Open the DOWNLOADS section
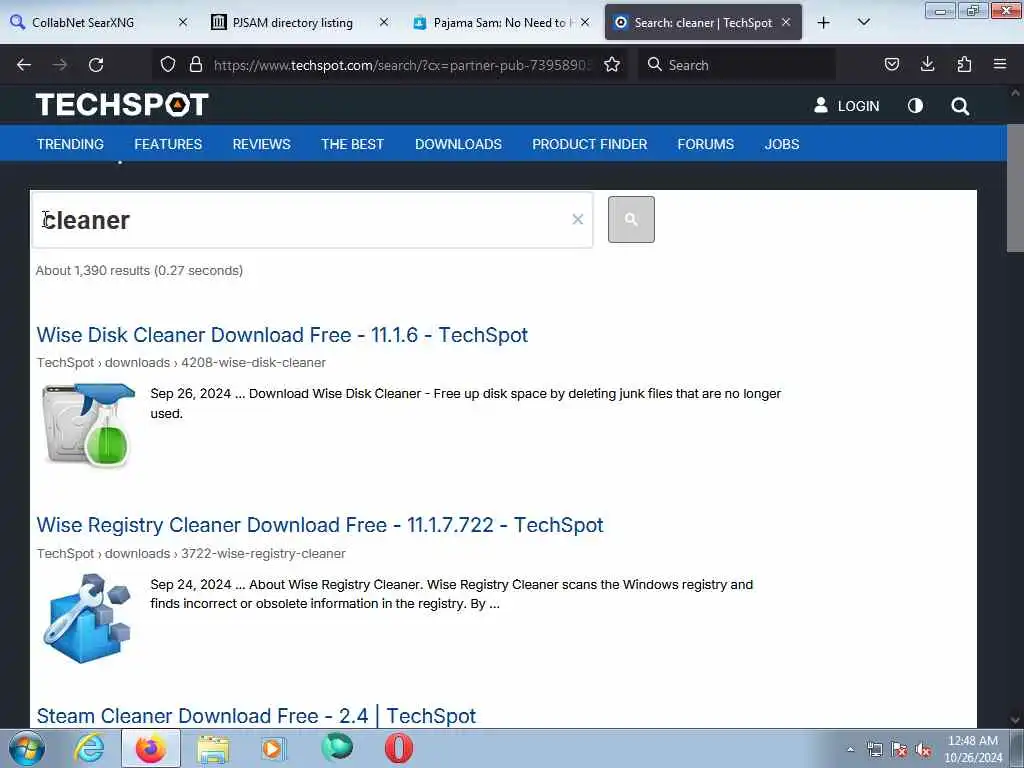Screen dimensions: 1024x768 point(458,144)
